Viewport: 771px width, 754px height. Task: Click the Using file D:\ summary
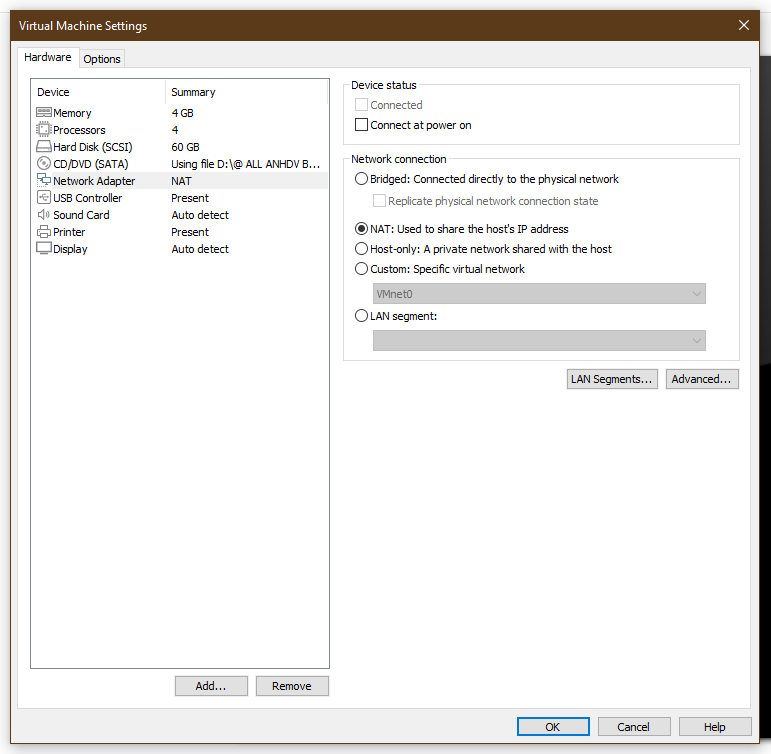coord(245,164)
